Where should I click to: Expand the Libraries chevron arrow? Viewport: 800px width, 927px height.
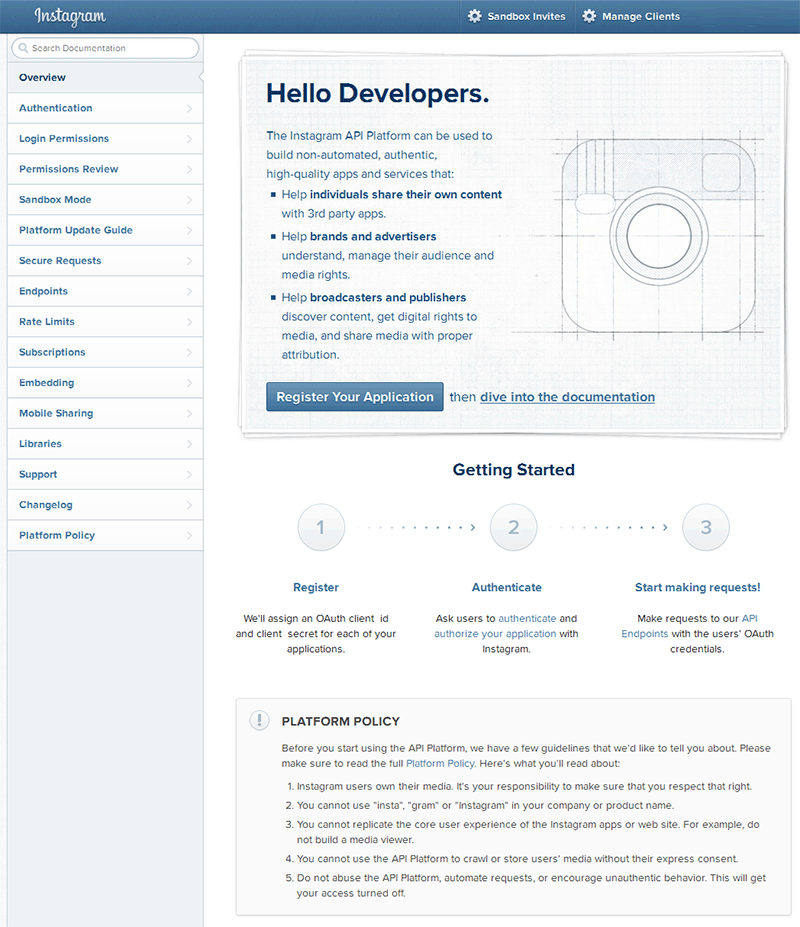tap(189, 444)
